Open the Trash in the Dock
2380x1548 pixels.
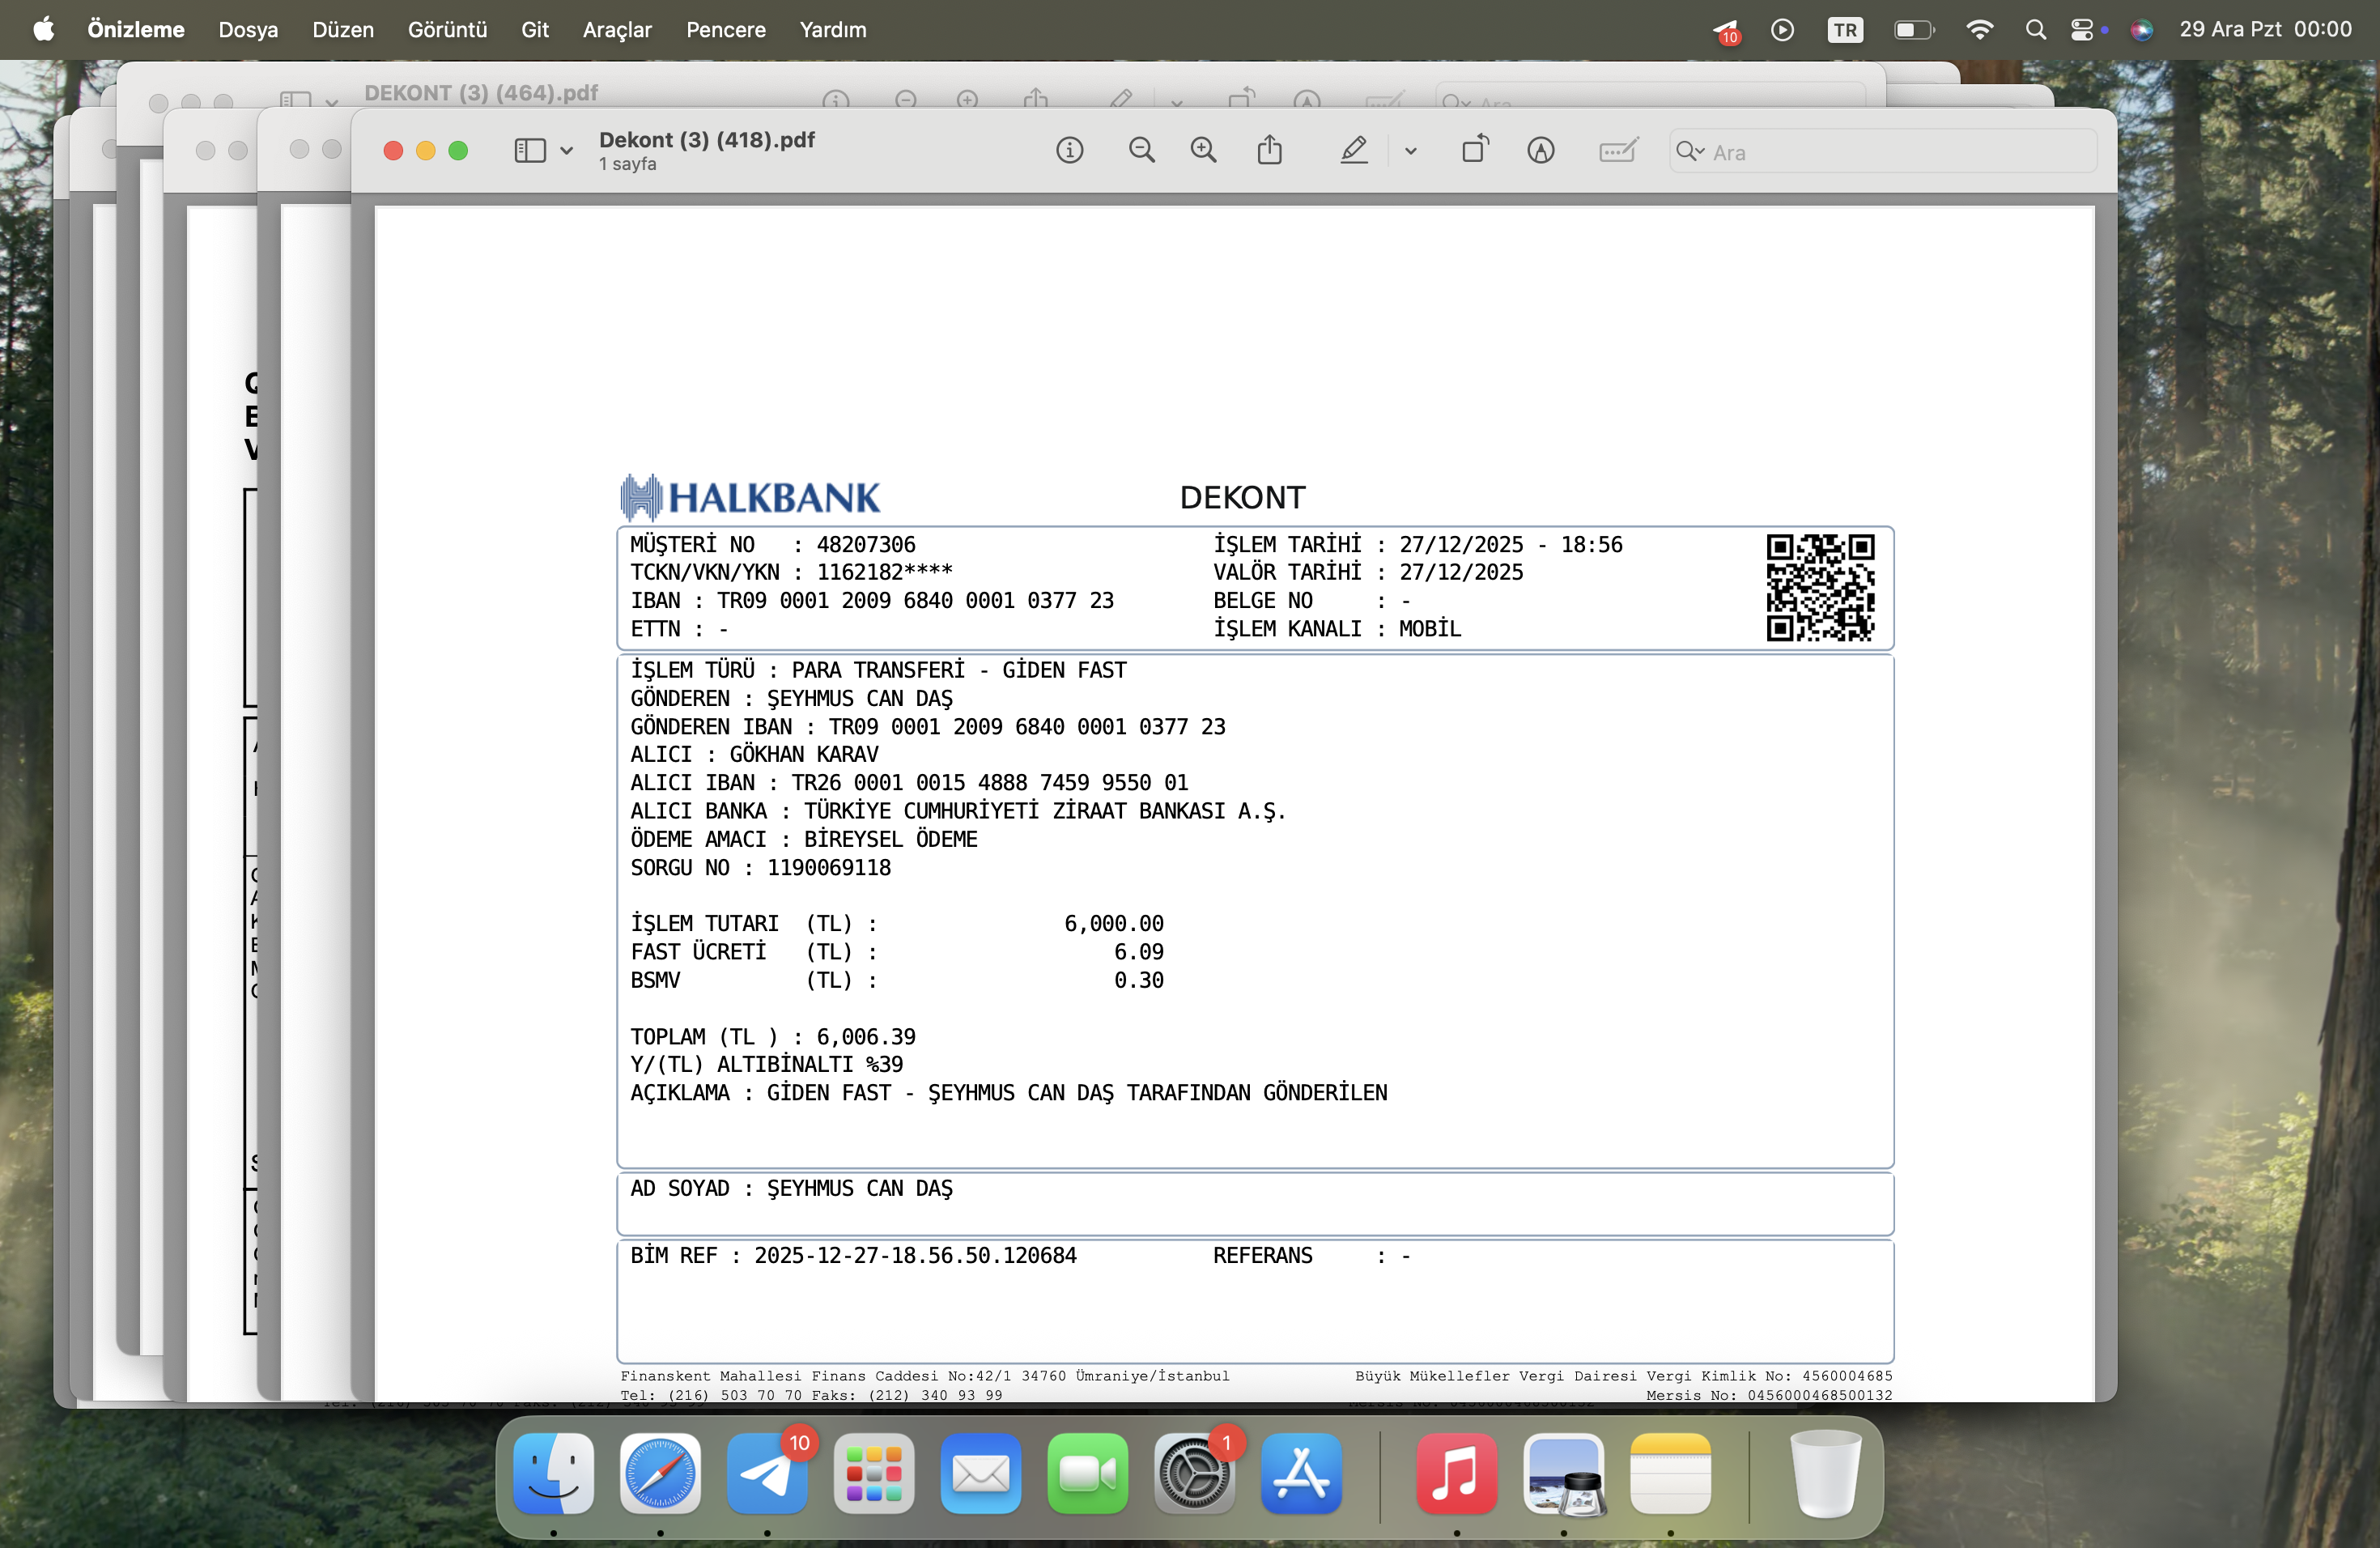(1825, 1473)
